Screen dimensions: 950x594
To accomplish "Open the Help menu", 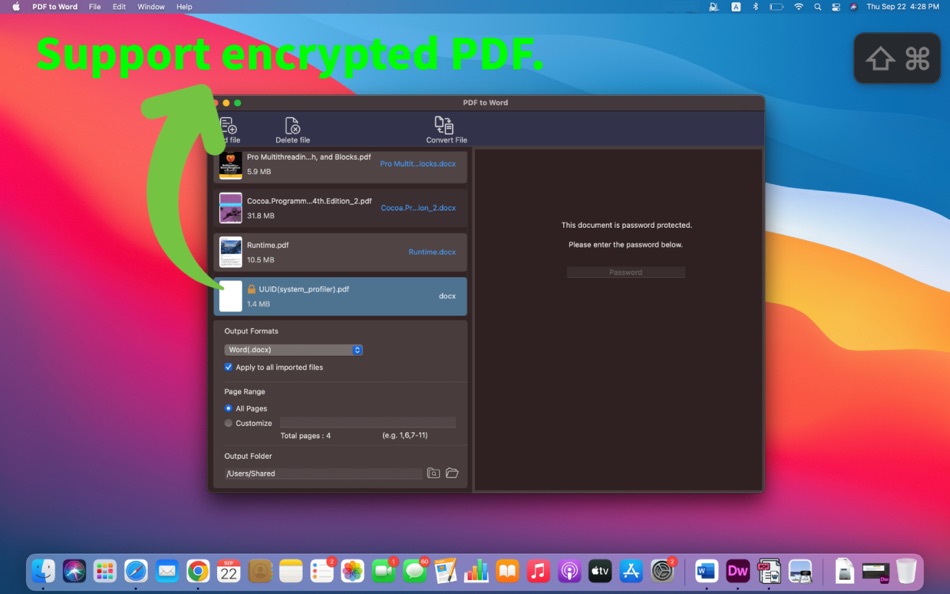I will pyautogui.click(x=184, y=7).
